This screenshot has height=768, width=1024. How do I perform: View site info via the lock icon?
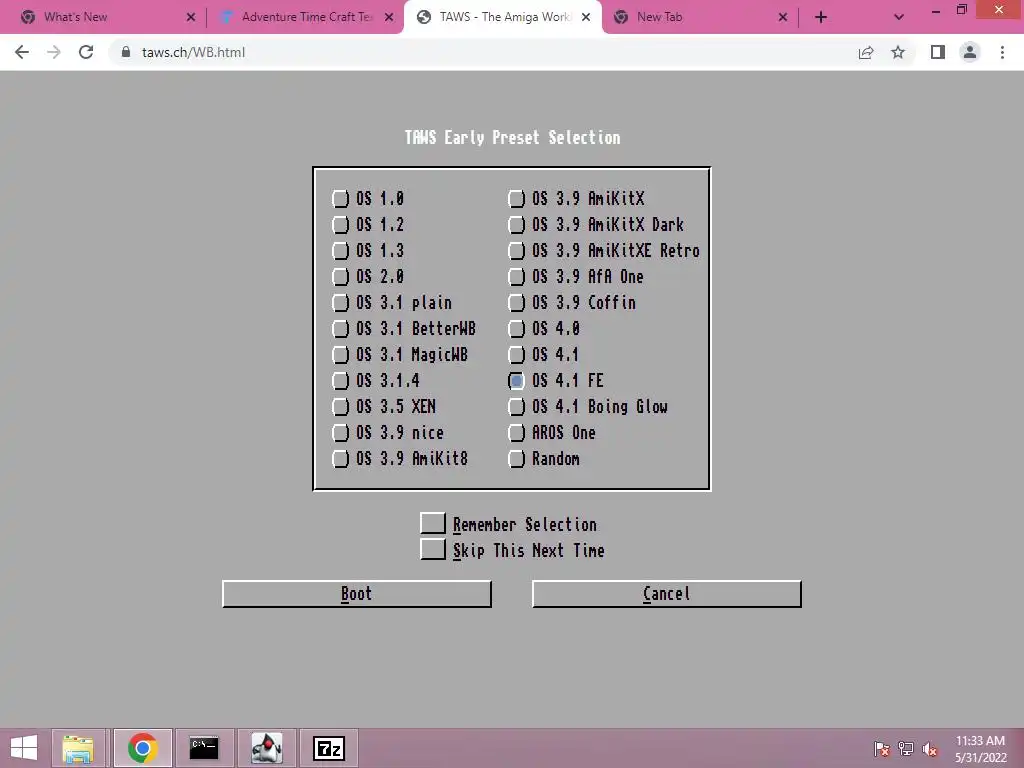point(126,52)
